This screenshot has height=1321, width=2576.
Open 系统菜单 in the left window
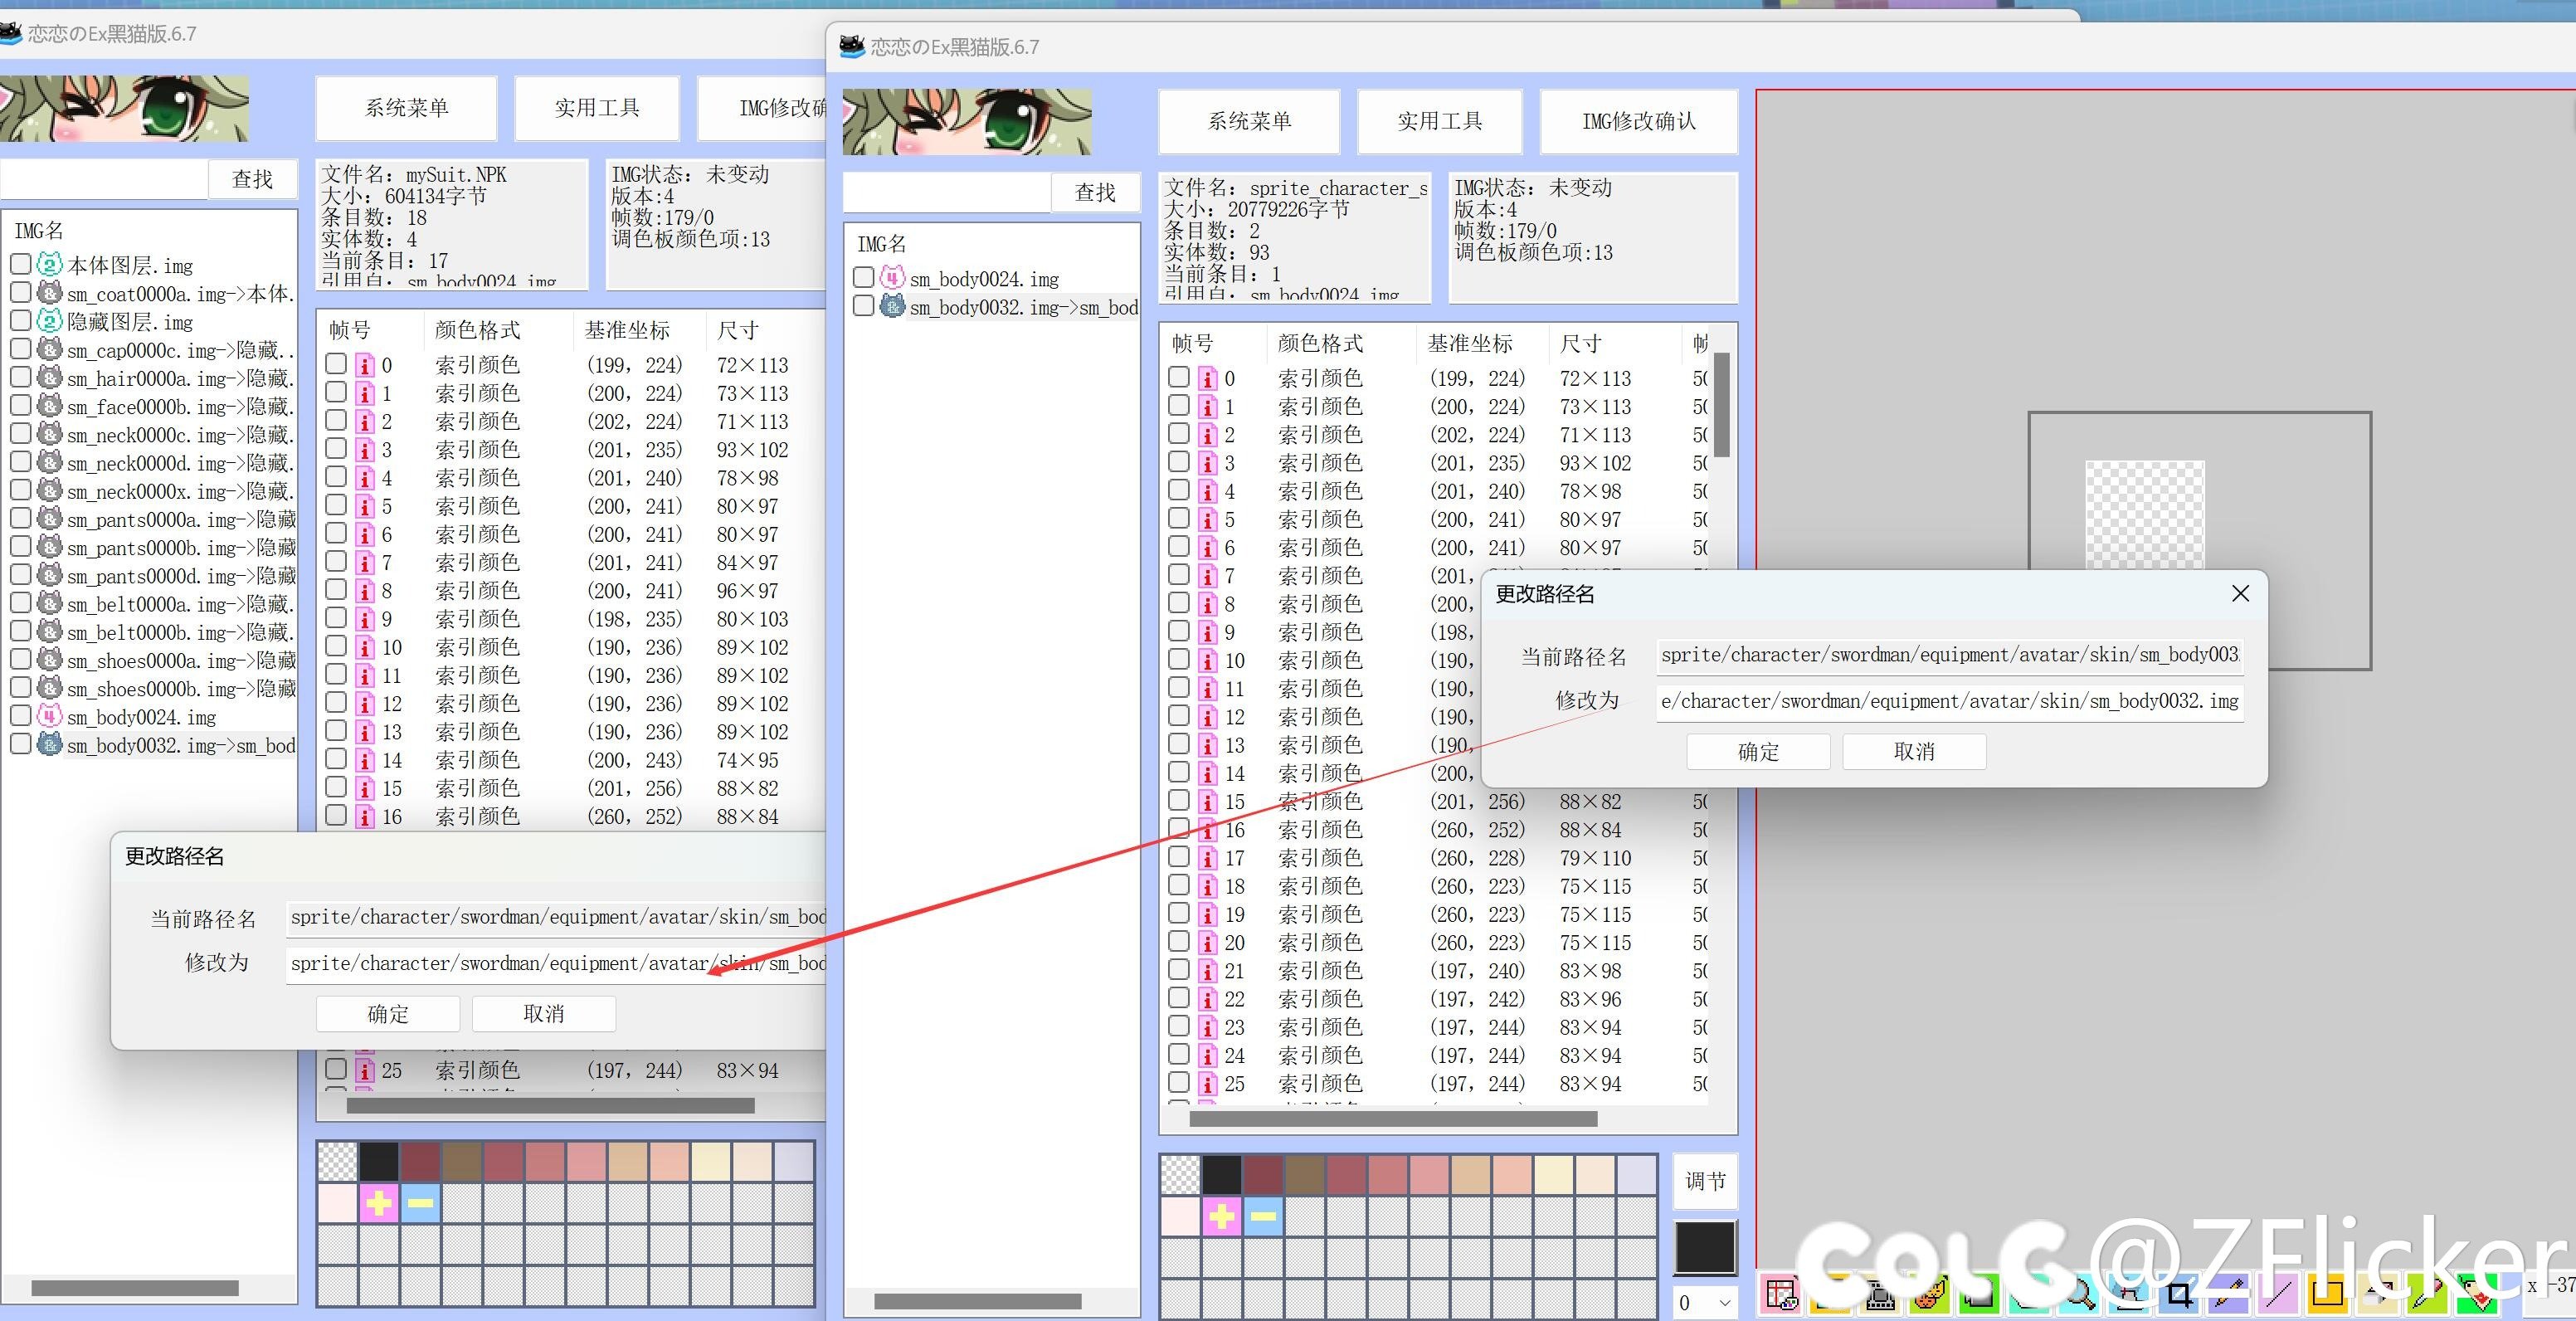pyautogui.click(x=406, y=108)
